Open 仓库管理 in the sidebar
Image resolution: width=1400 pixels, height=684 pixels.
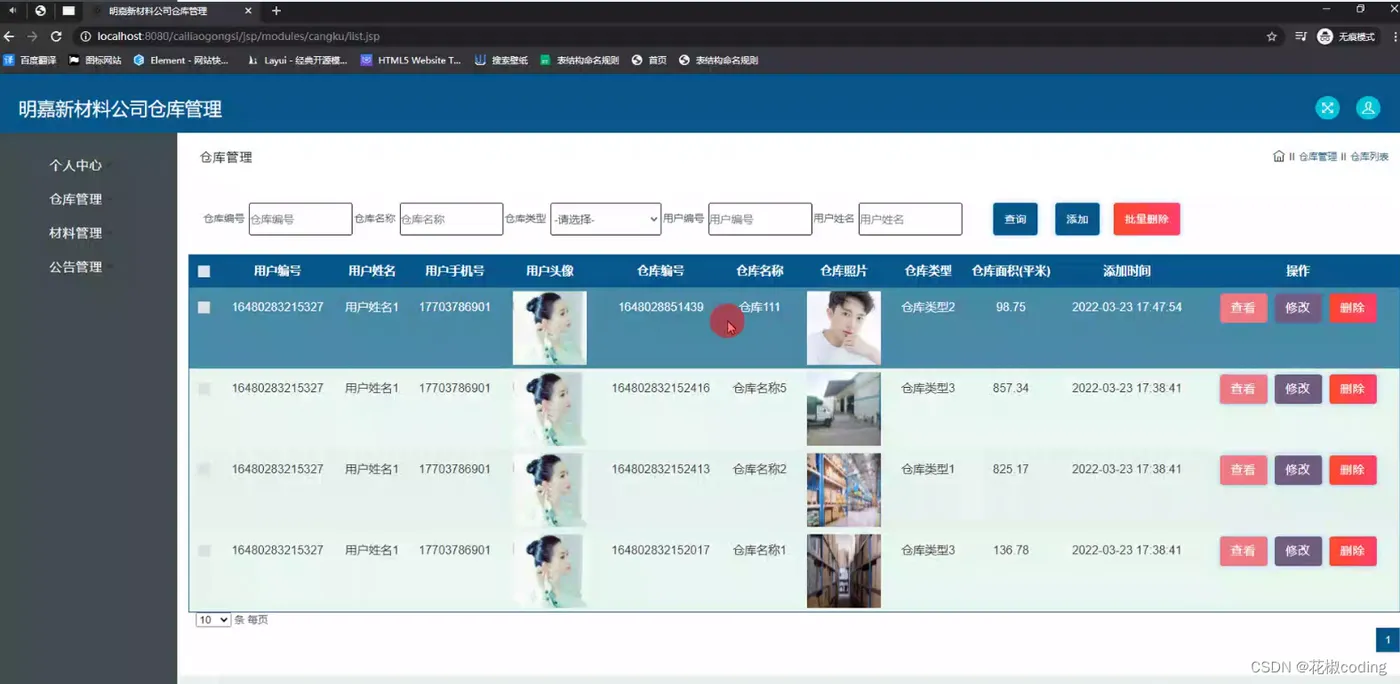click(76, 199)
